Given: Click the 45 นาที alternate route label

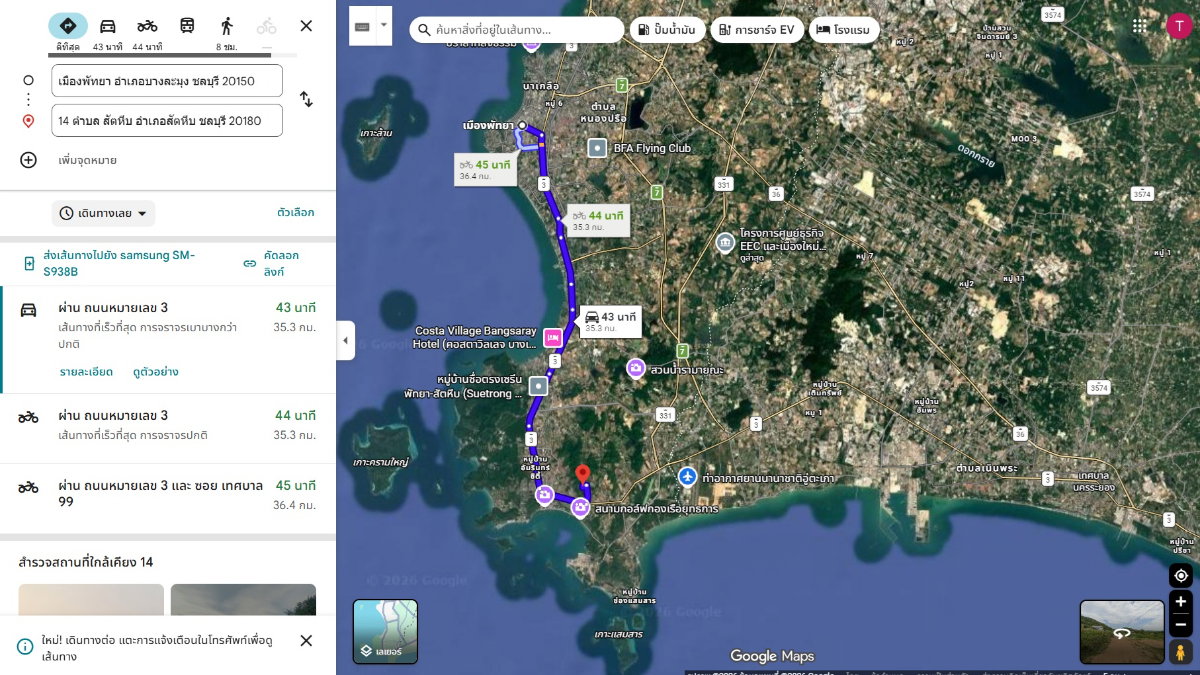Looking at the screenshot, I should (x=485, y=170).
